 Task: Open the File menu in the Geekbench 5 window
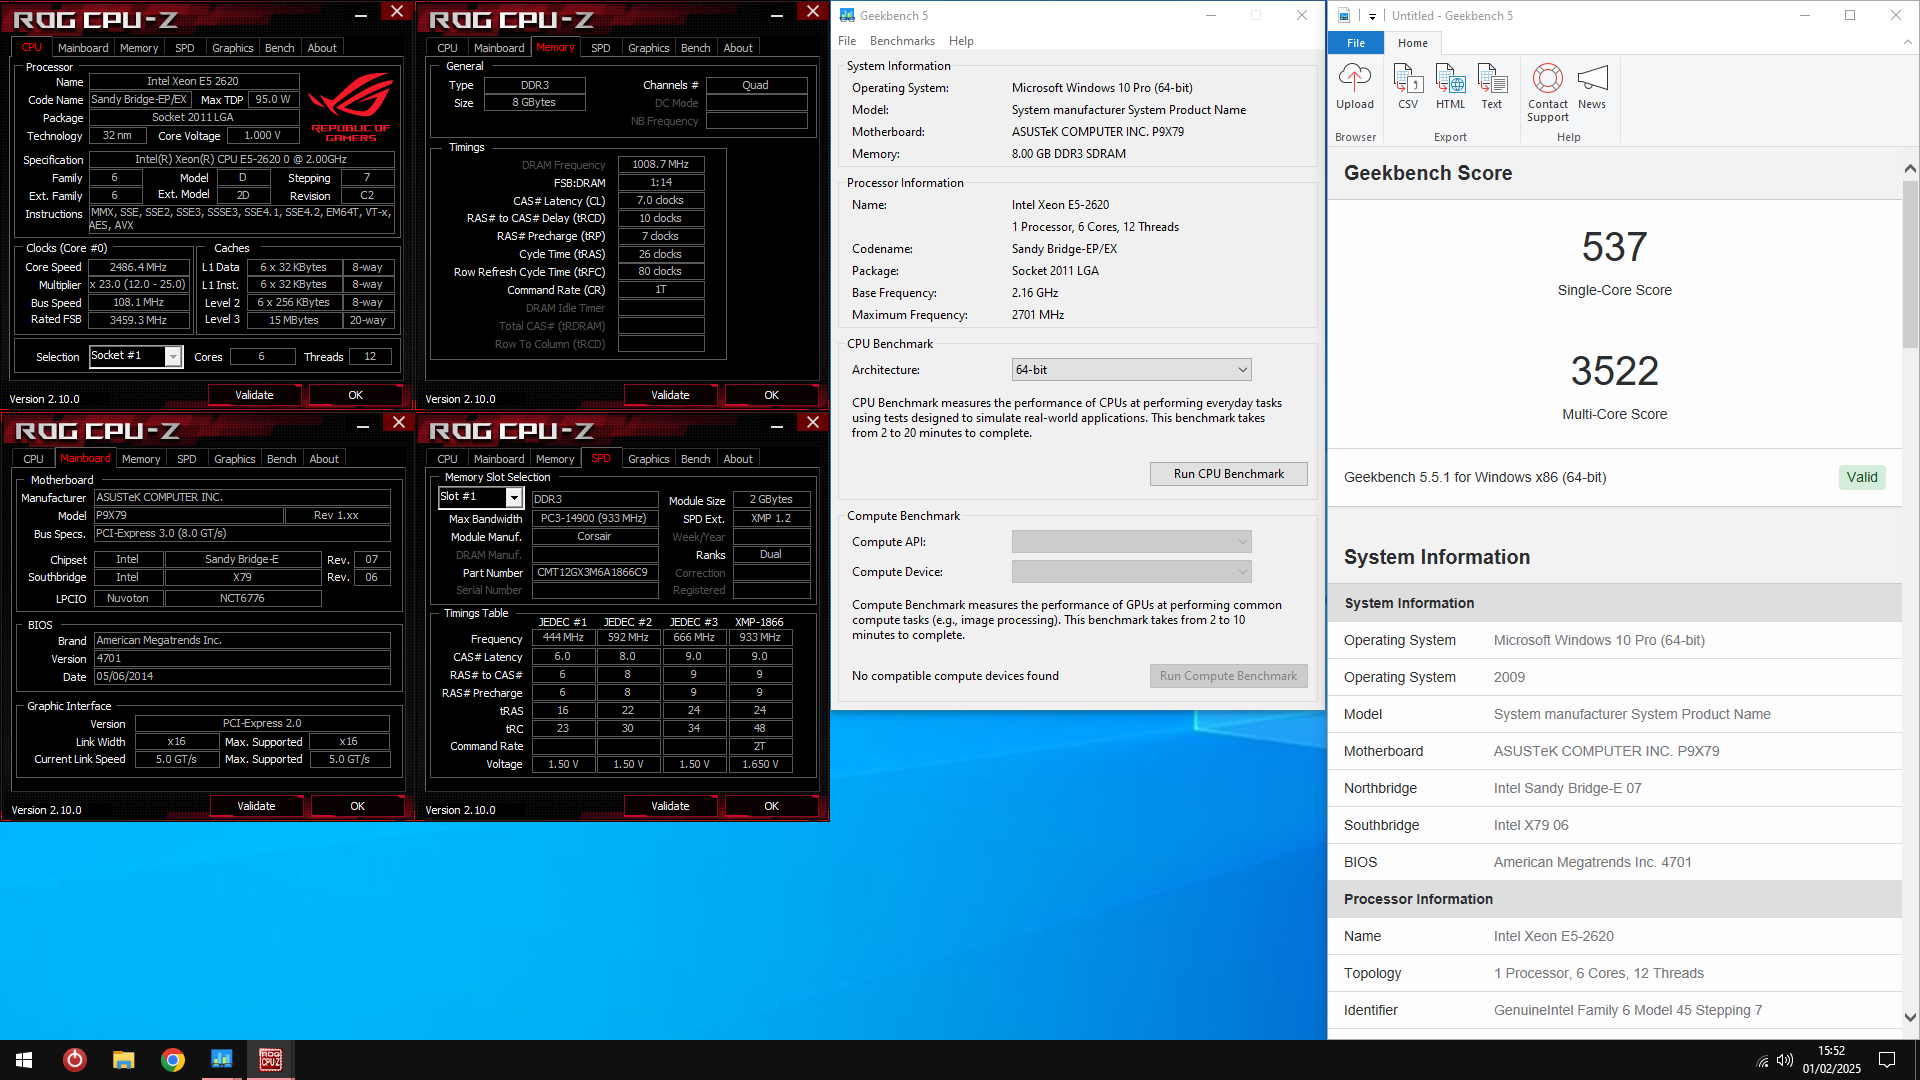tap(847, 41)
